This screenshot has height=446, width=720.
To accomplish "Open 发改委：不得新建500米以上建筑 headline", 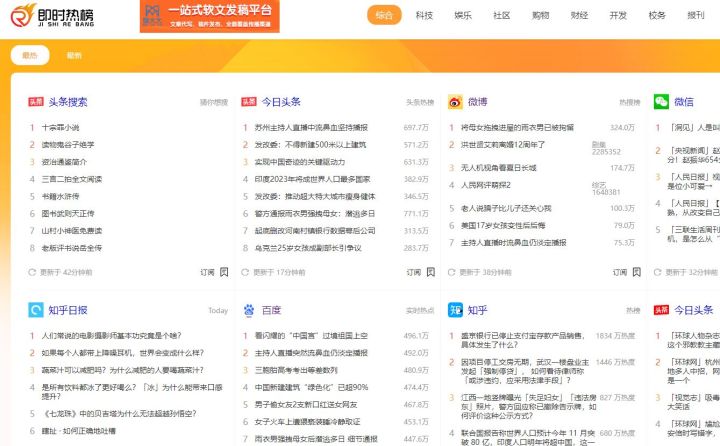I will coord(310,145).
